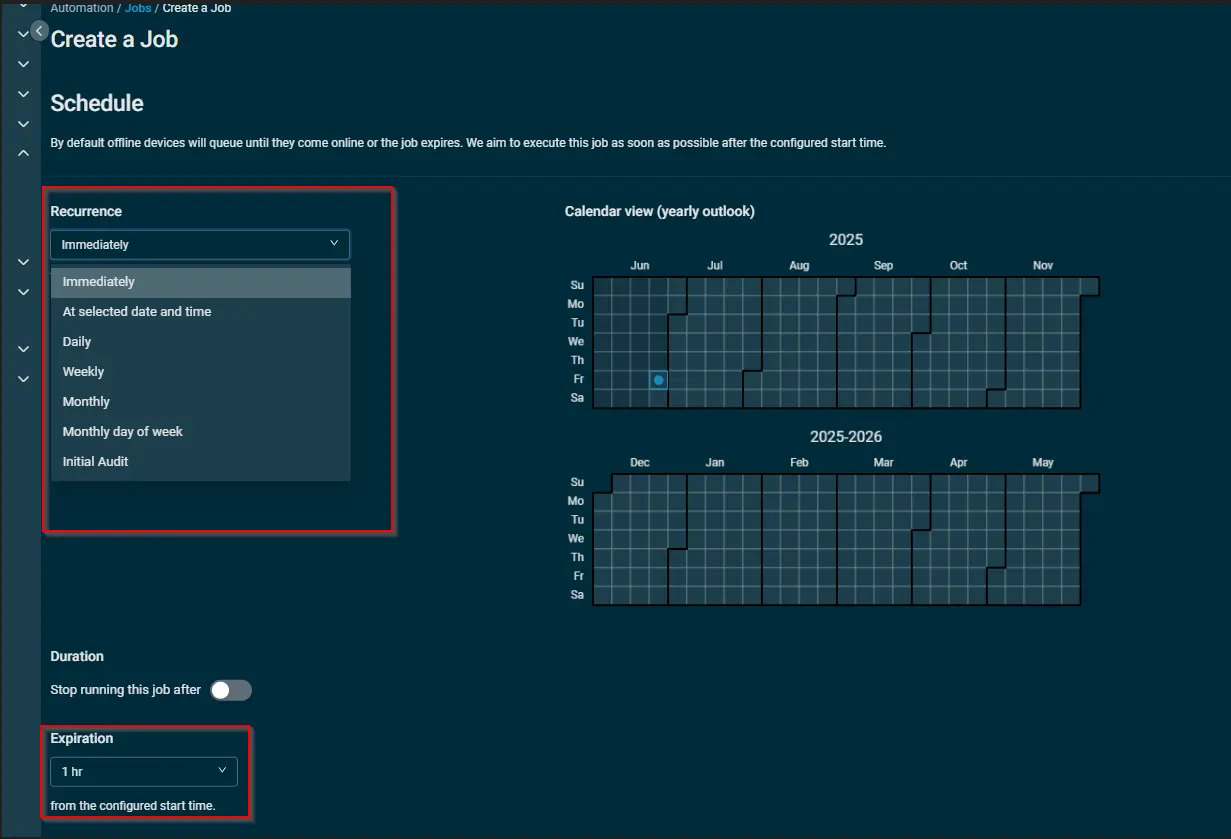
Task: Pick the Initial Audit recurrence option
Action: click(200, 462)
